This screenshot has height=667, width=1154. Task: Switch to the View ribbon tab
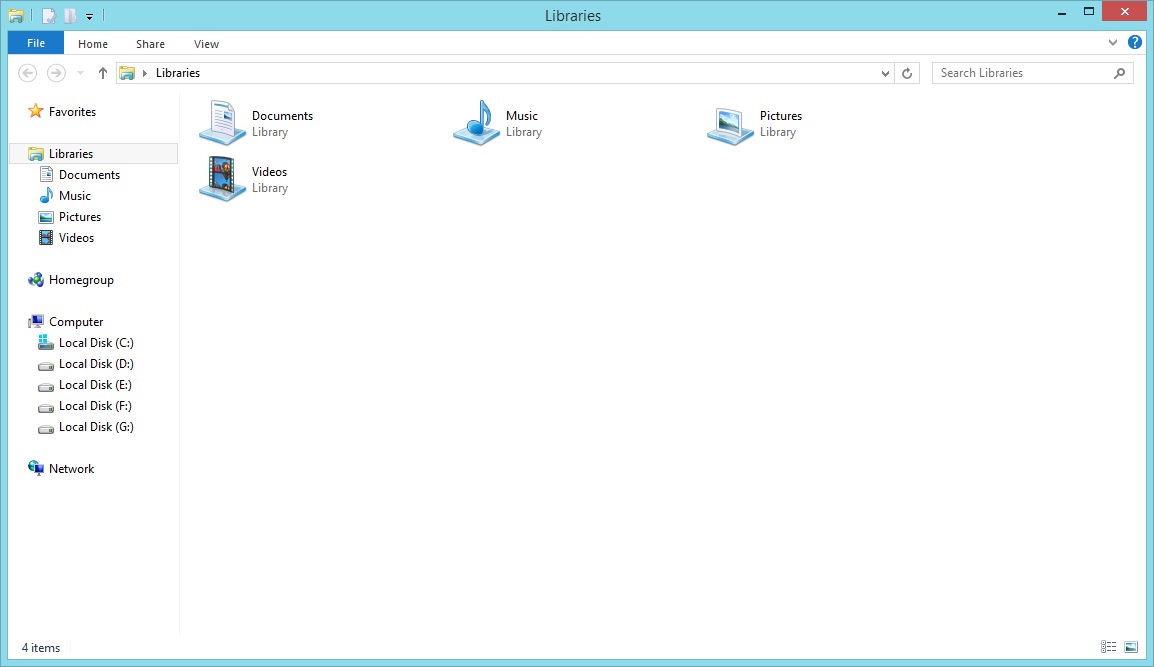206,43
